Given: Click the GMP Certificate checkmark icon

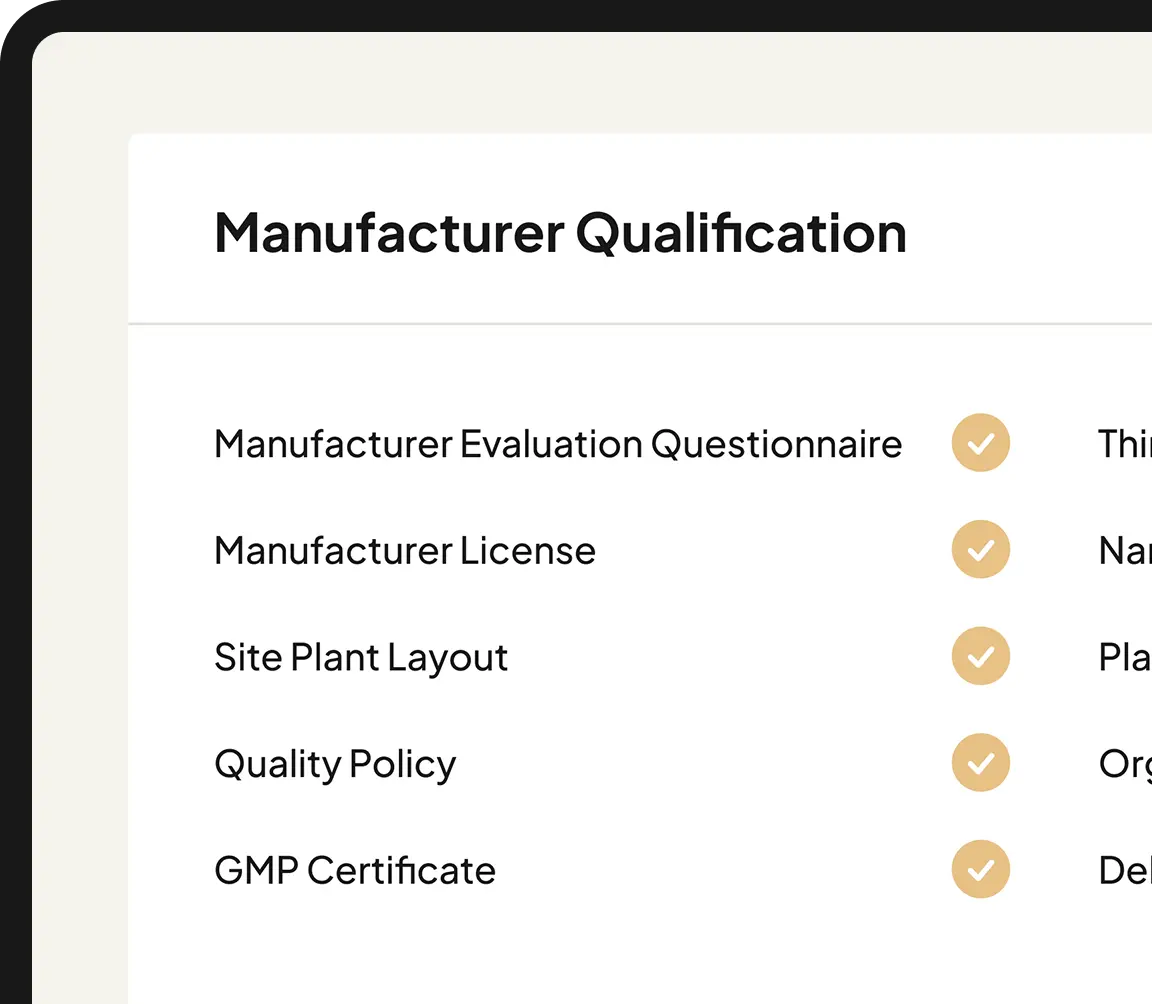Looking at the screenshot, I should pyautogui.click(x=980, y=869).
